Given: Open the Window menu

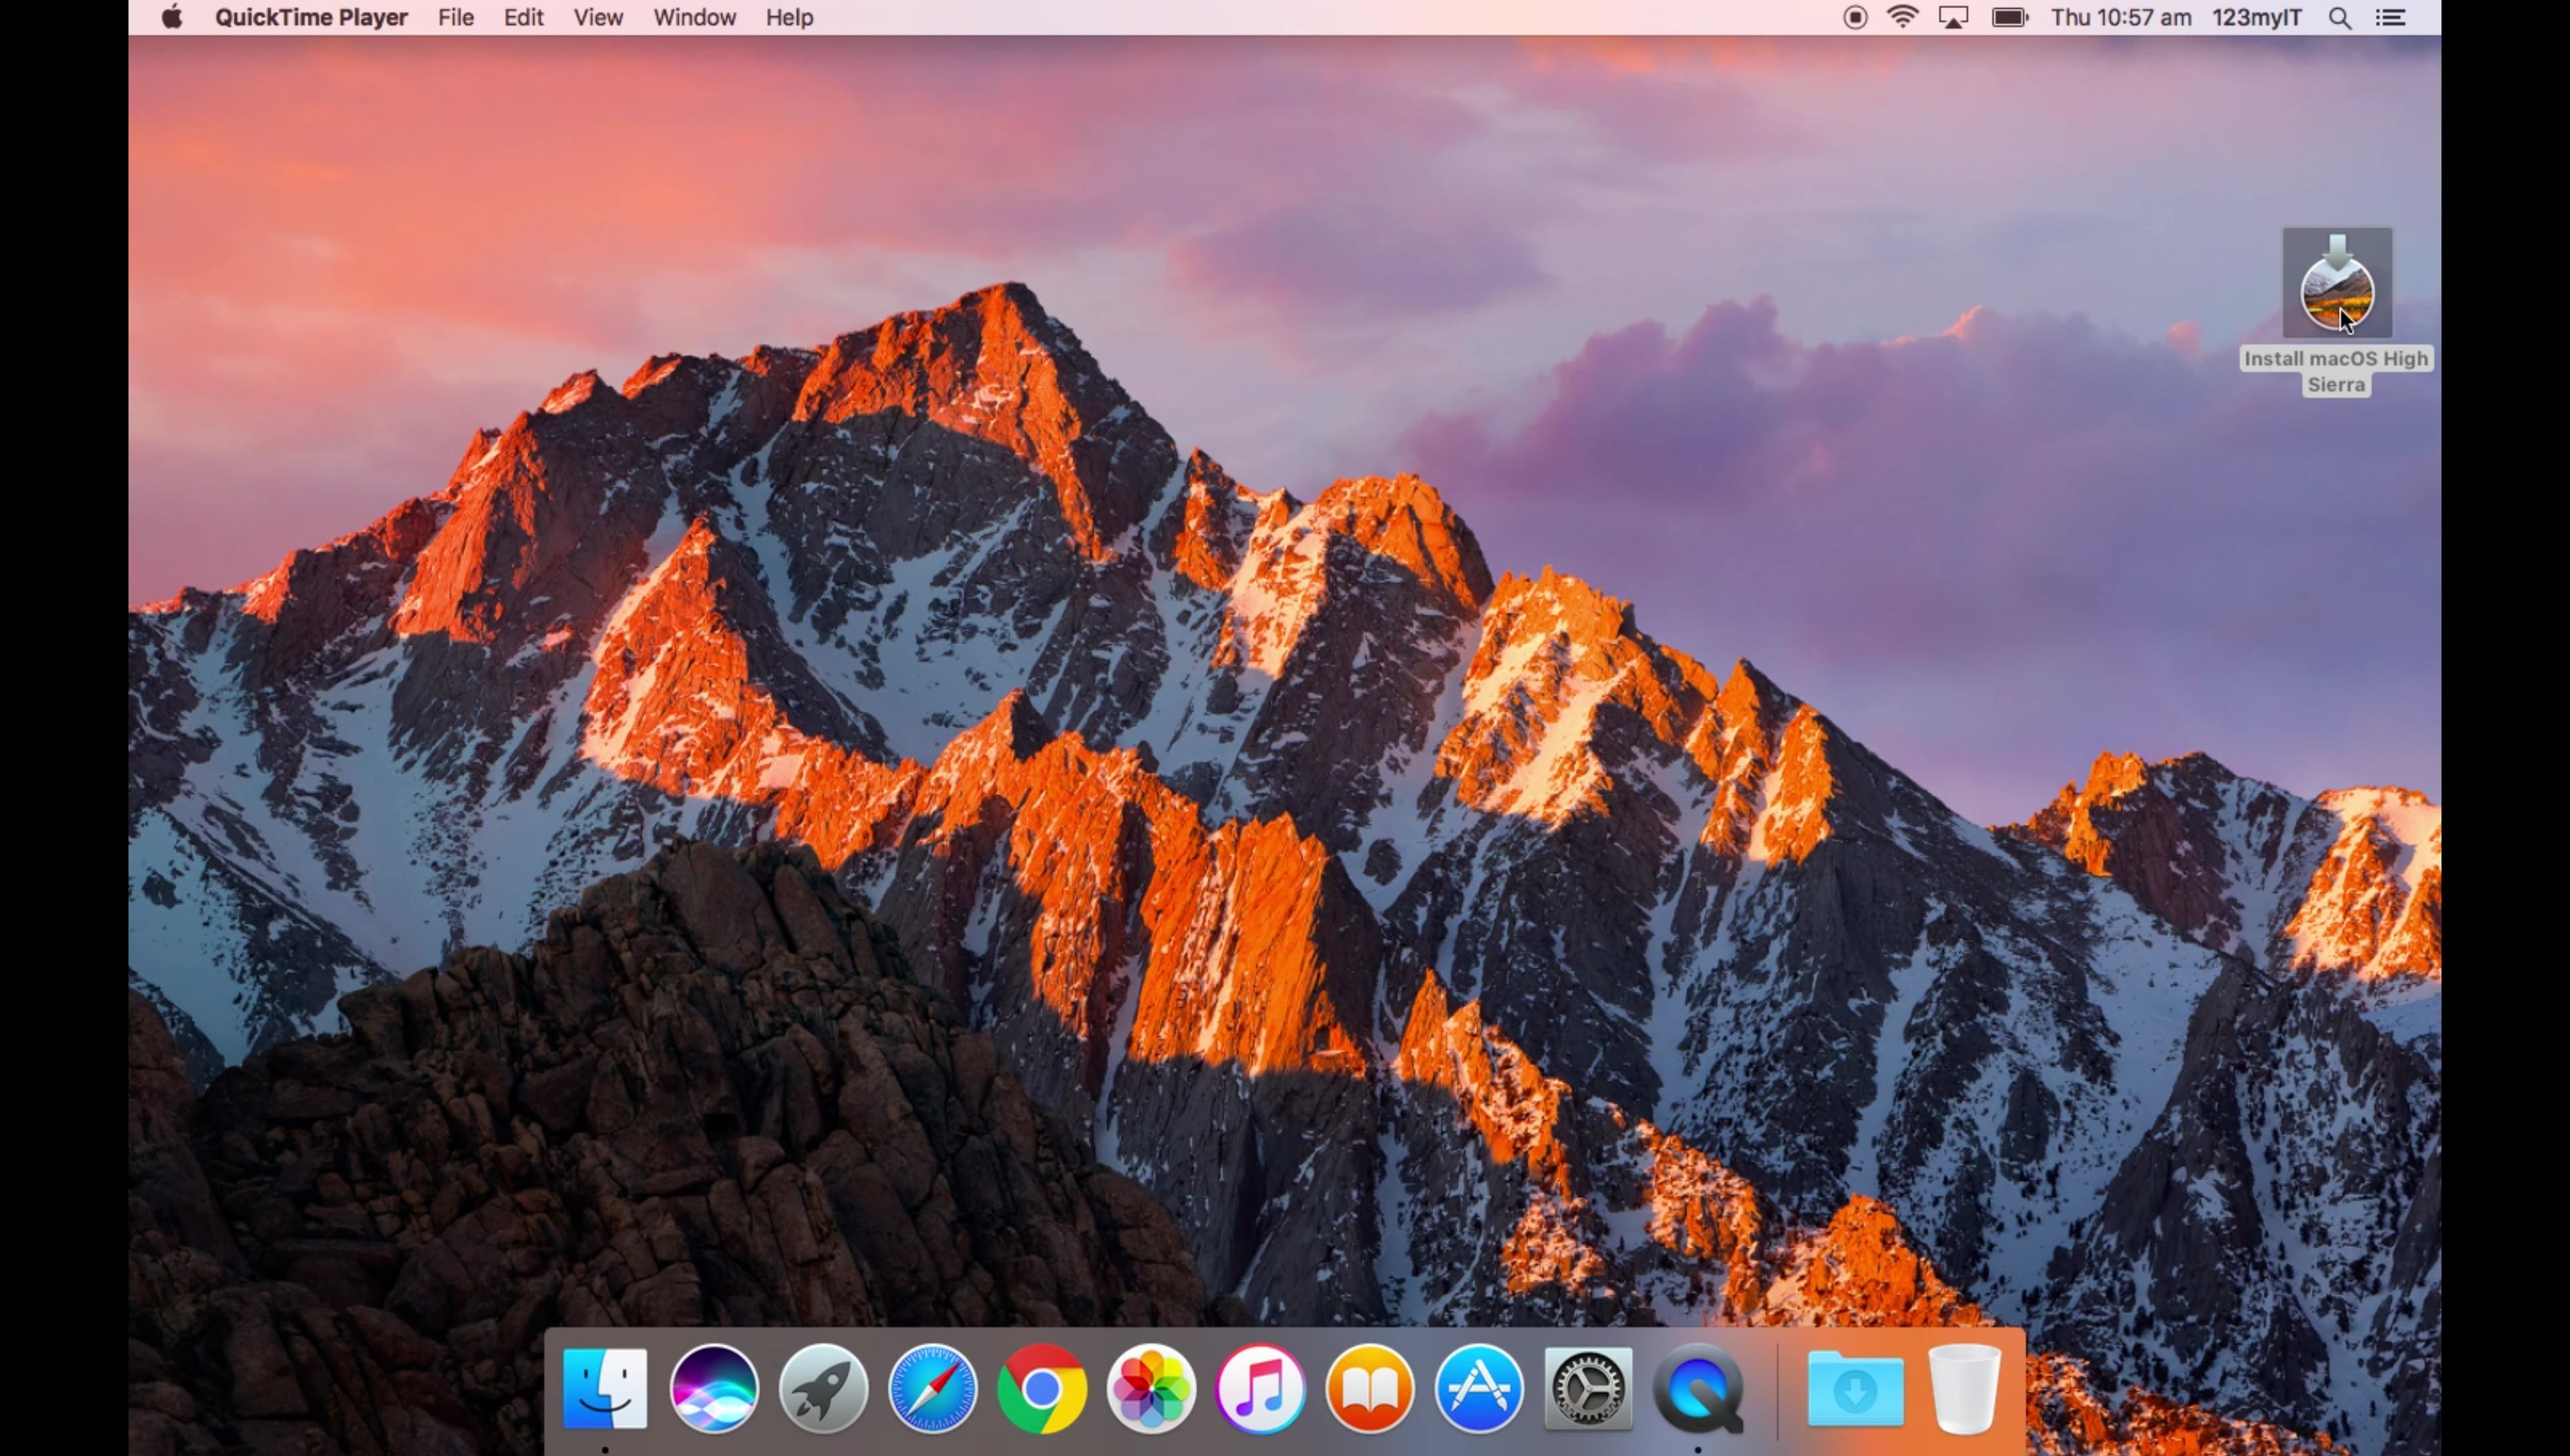Looking at the screenshot, I should click(x=694, y=17).
